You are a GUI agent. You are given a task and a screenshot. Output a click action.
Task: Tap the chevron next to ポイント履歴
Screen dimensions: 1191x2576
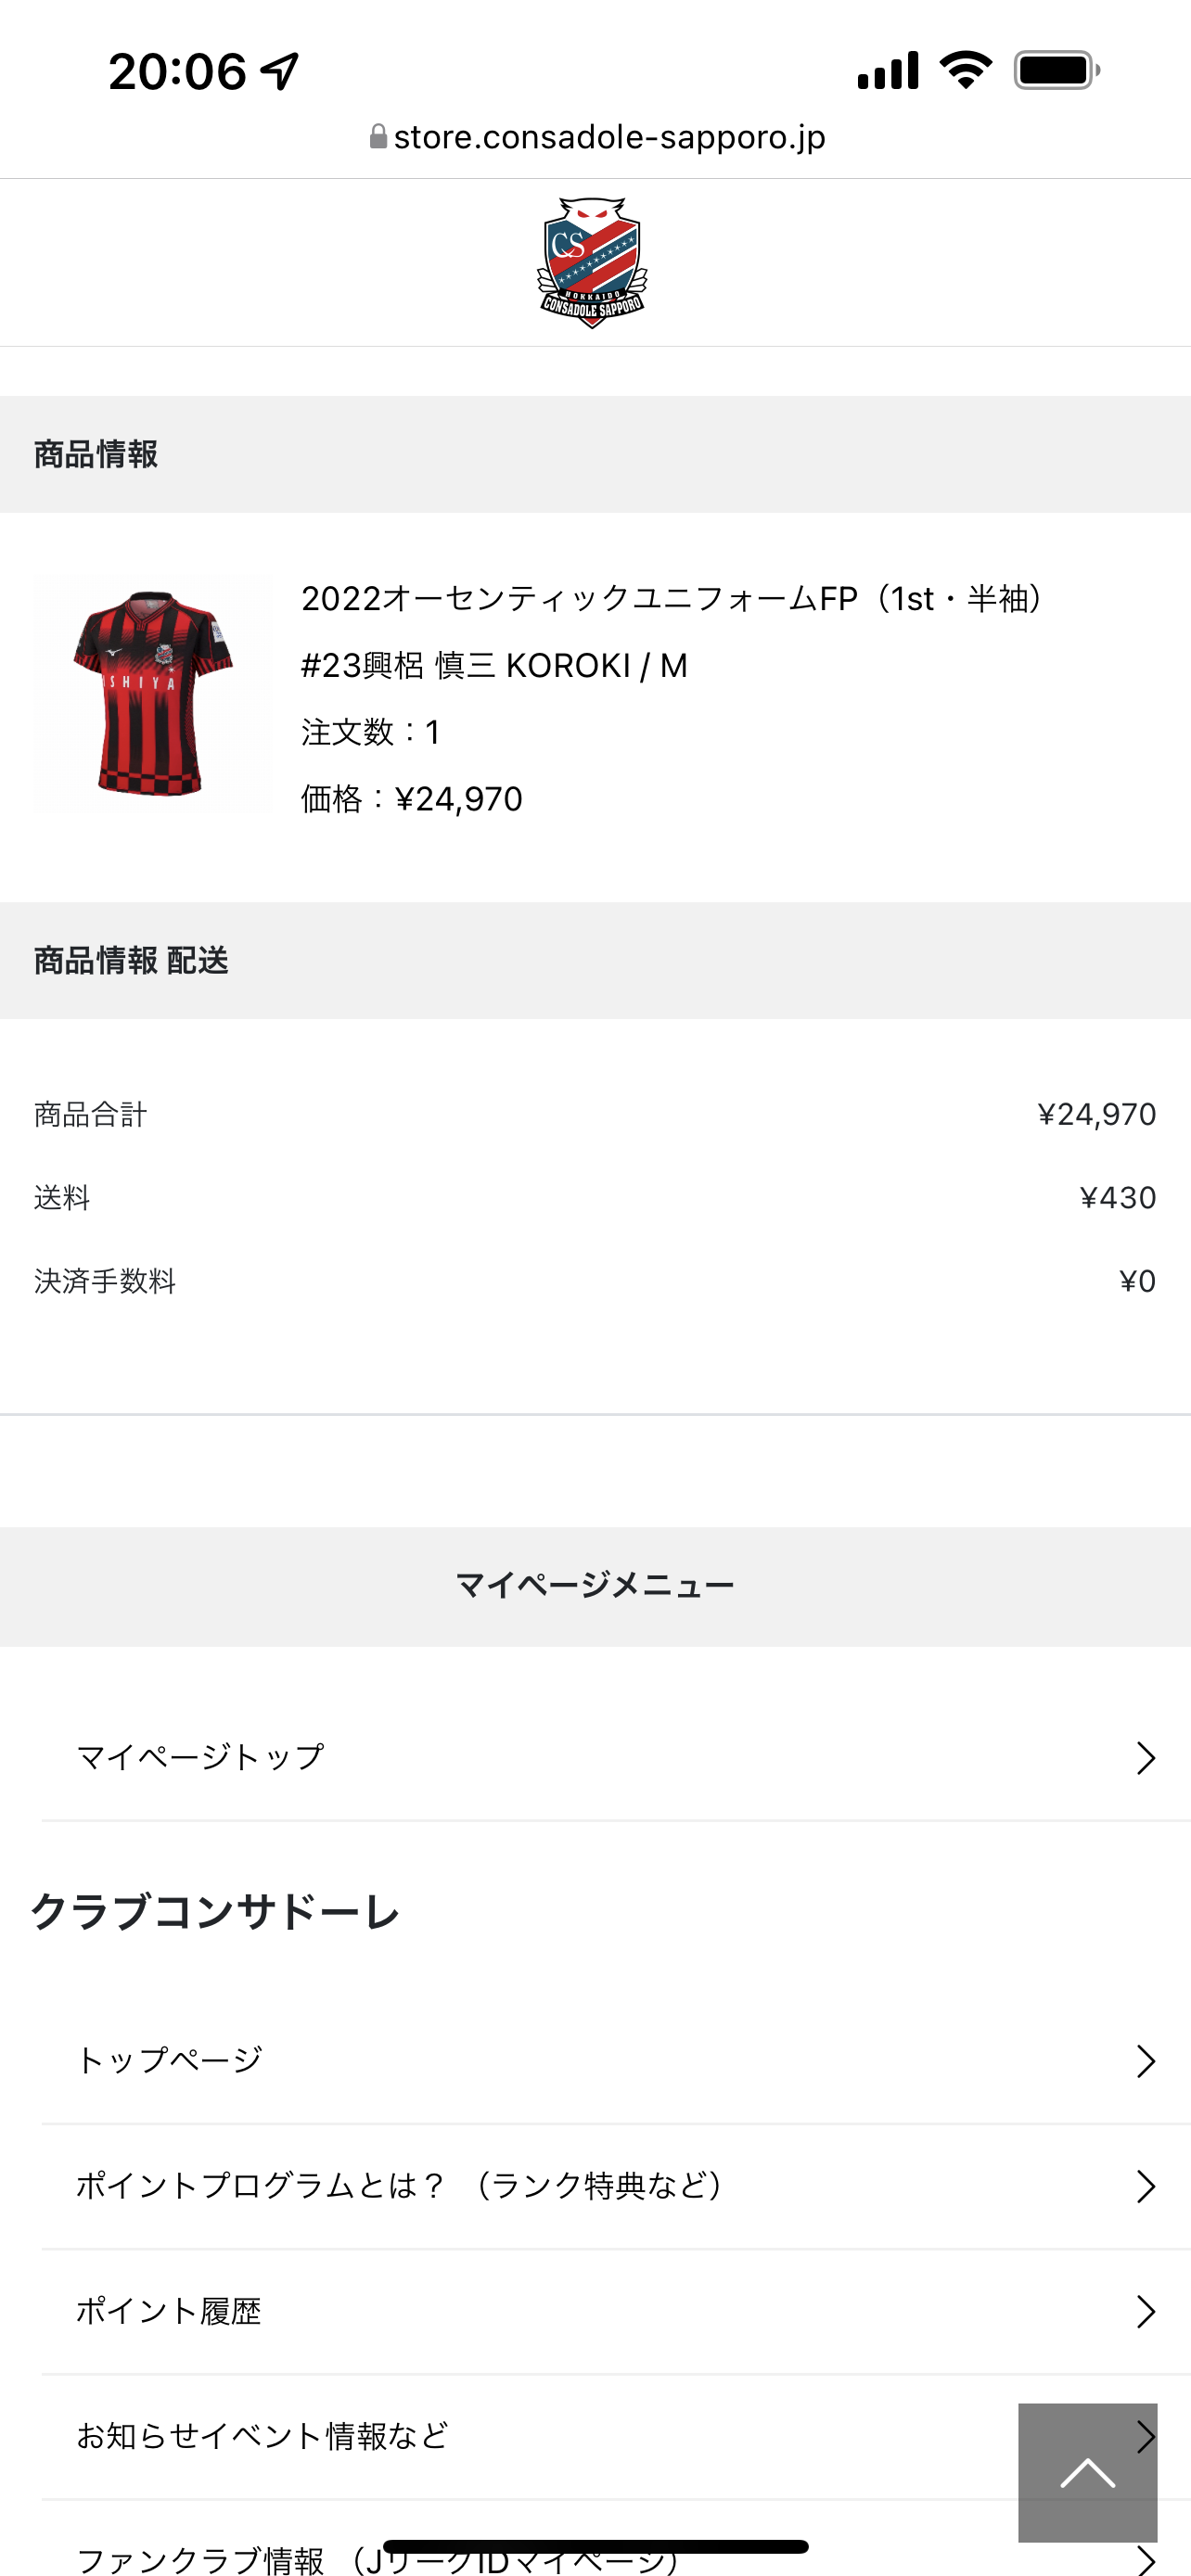(x=1145, y=2311)
